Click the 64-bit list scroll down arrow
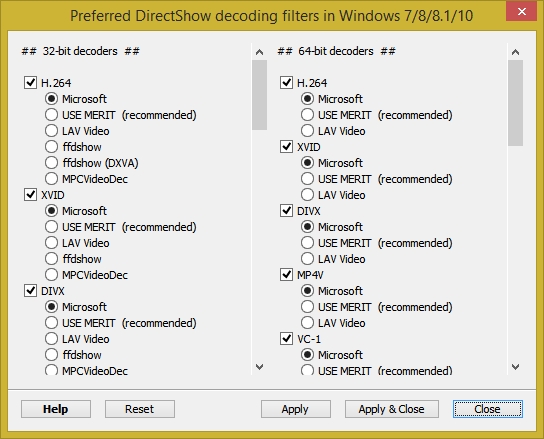This screenshot has width=544, height=439. pyautogui.click(x=516, y=367)
